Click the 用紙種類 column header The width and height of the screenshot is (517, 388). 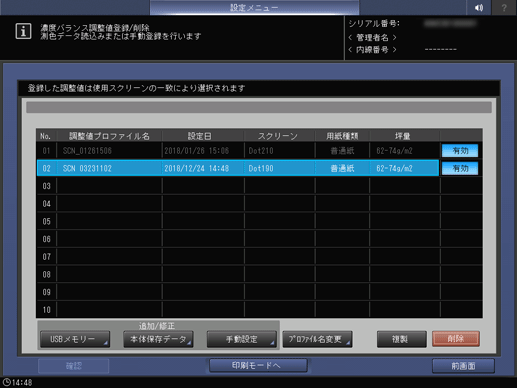point(342,136)
